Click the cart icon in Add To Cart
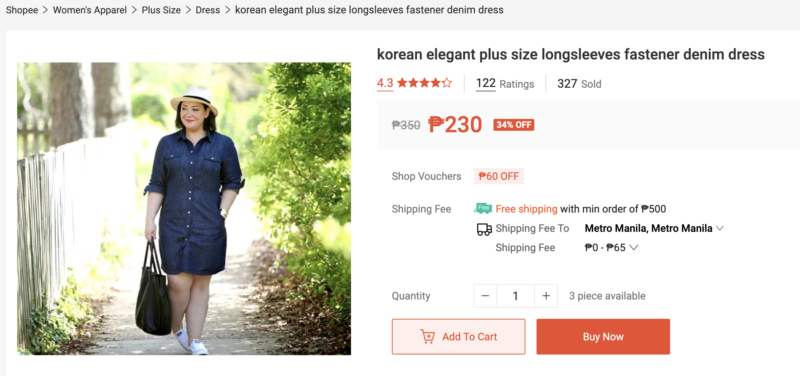This screenshot has width=800, height=376. pos(428,337)
